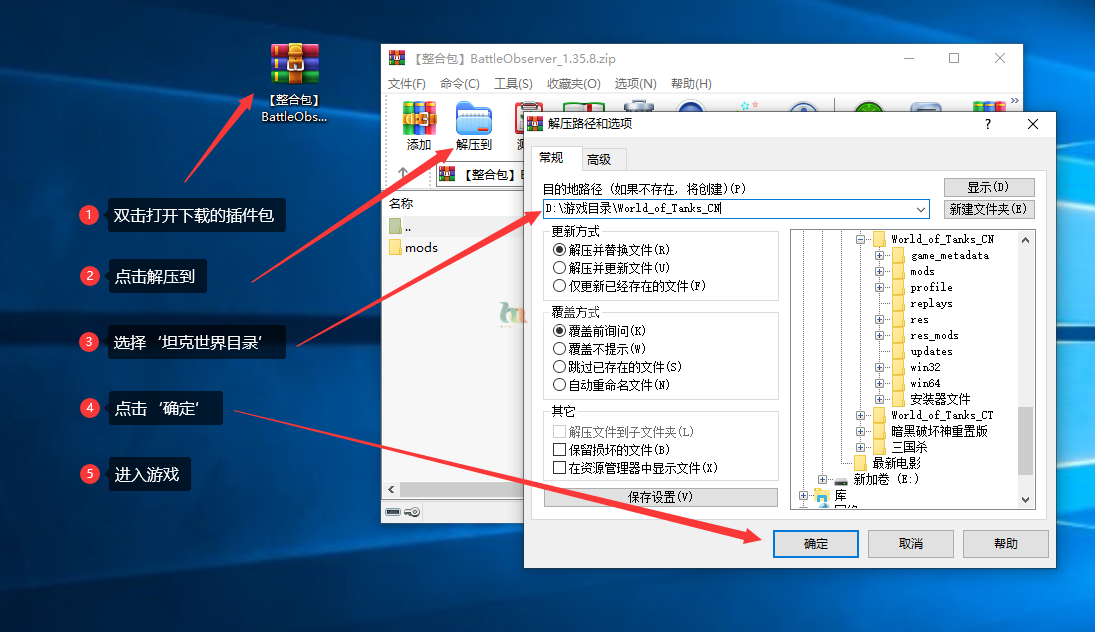Image resolution: width=1095 pixels, height=632 pixels.
Task: Confirm extraction with the 确定 button
Action: (x=816, y=544)
